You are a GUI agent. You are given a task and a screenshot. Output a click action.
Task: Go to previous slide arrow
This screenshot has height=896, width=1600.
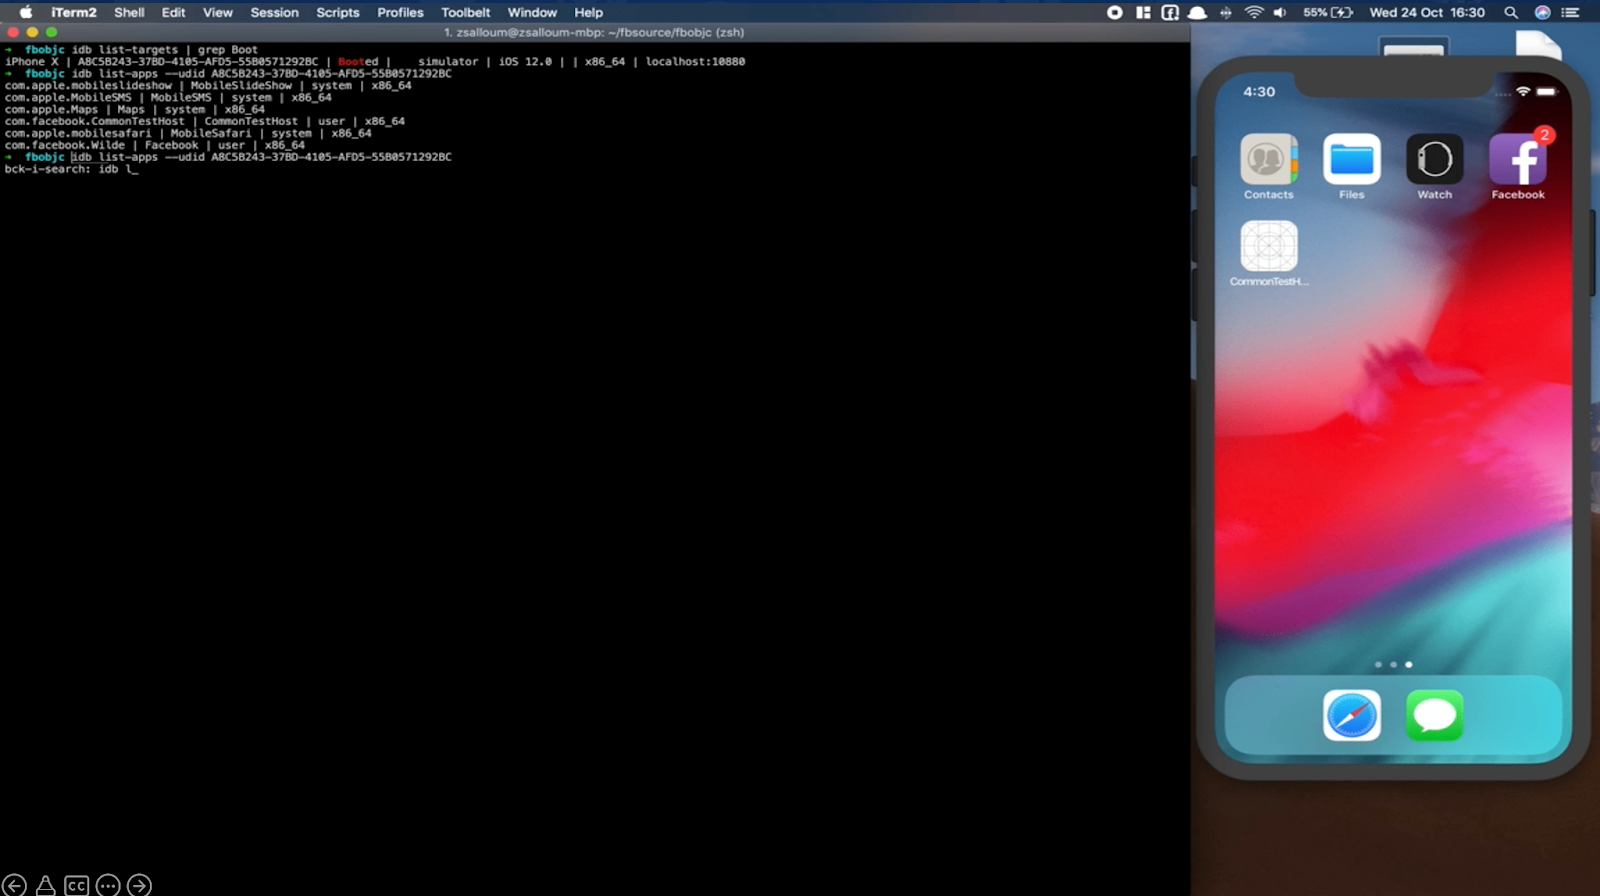[x=14, y=886]
